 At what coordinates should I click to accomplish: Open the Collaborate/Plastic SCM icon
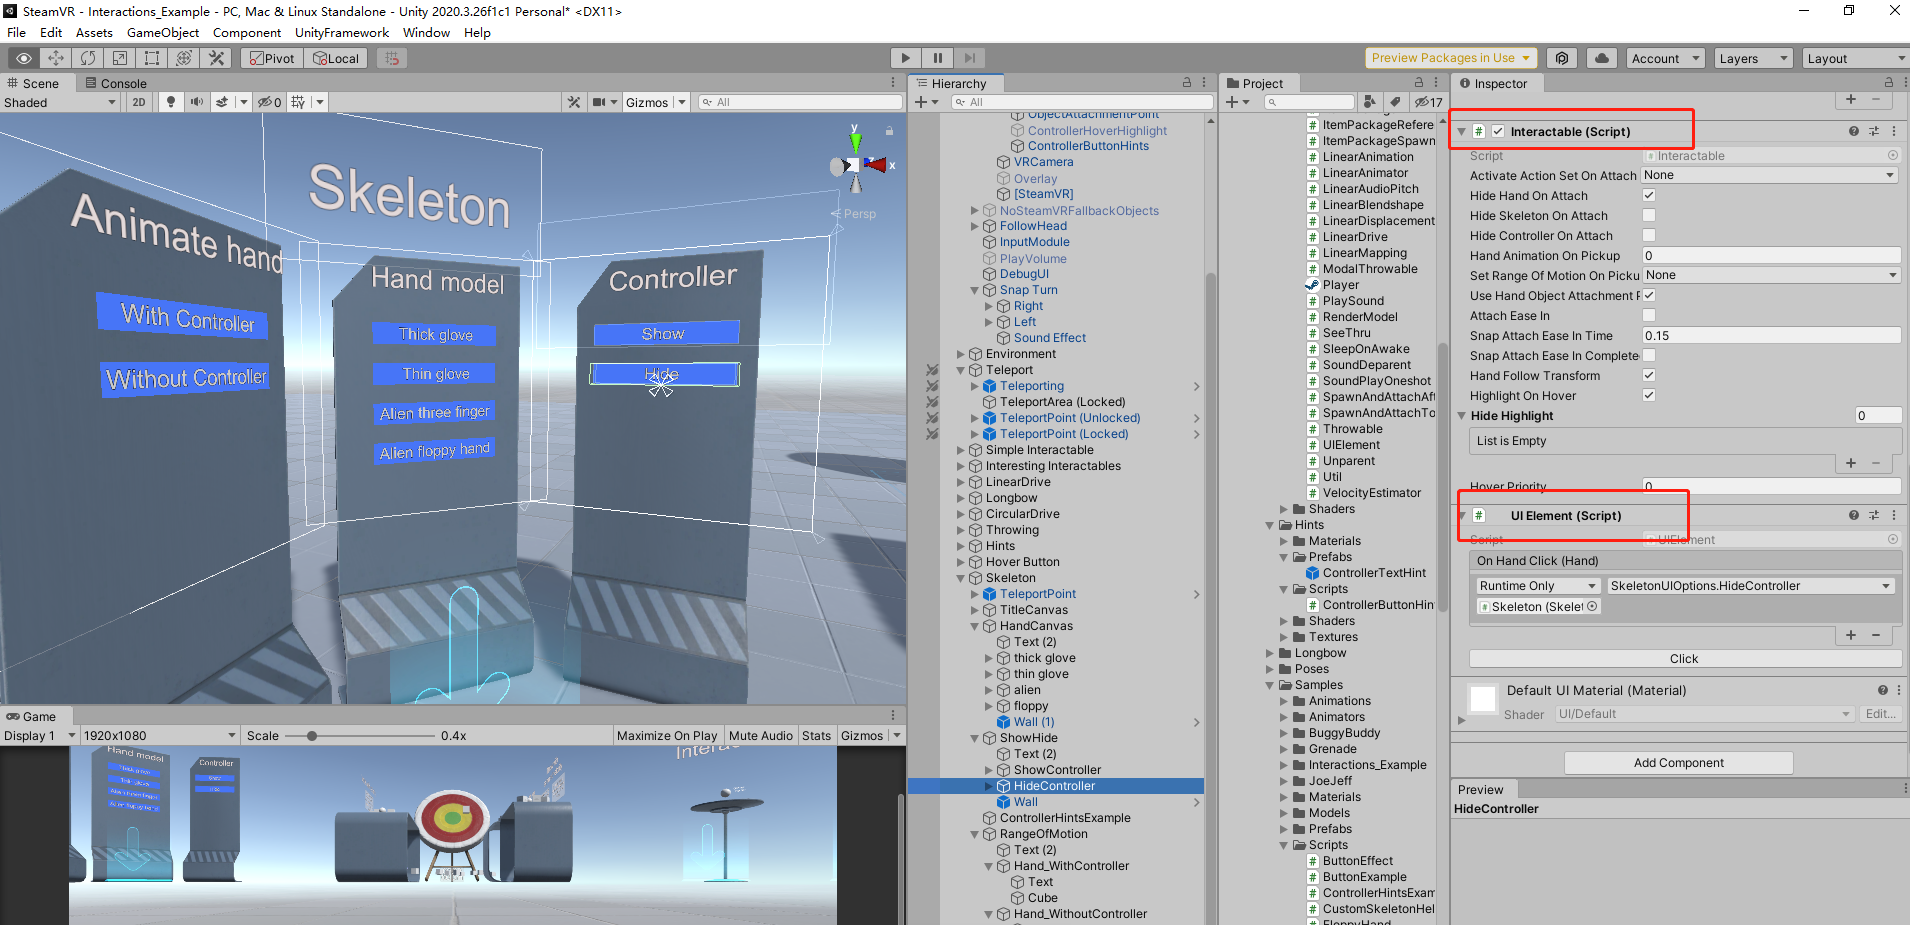tap(1562, 58)
